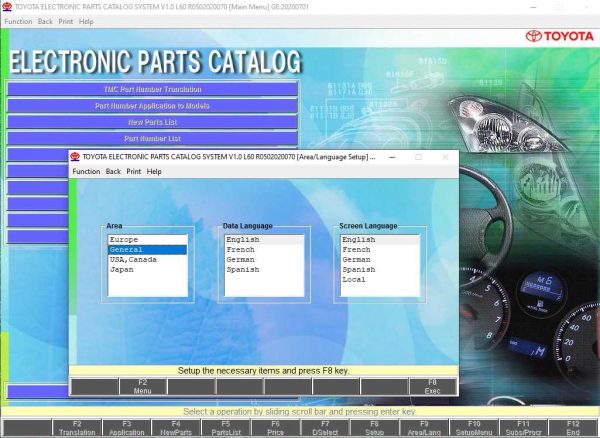Minimize the Area/Language Setup window
Viewport: 600px width, 438px height.
(392, 157)
